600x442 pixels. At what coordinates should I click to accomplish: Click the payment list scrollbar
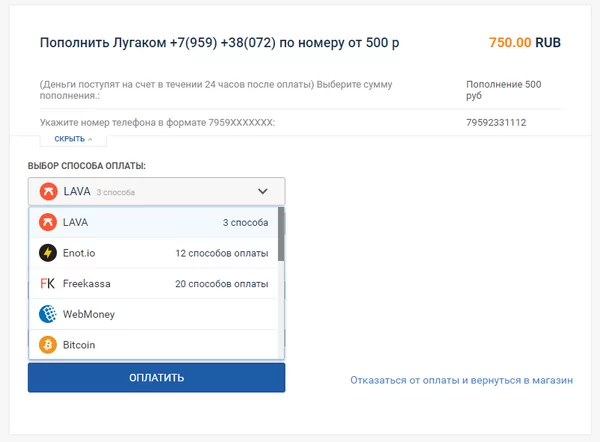tap(281, 235)
